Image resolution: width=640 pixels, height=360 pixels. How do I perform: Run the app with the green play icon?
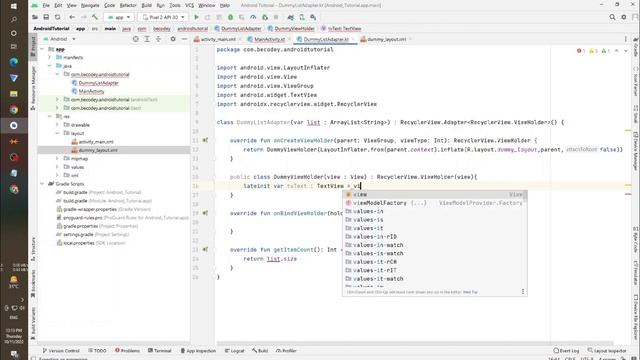pyautogui.click(x=196, y=17)
